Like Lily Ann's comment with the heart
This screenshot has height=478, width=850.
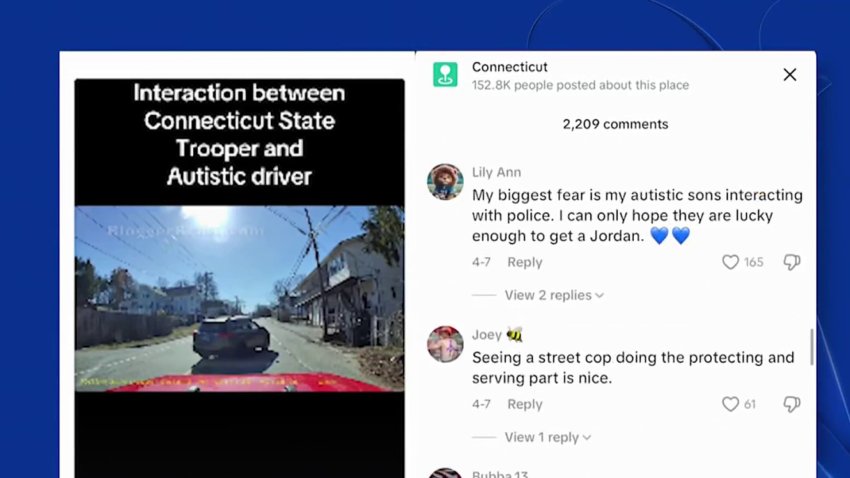click(730, 262)
